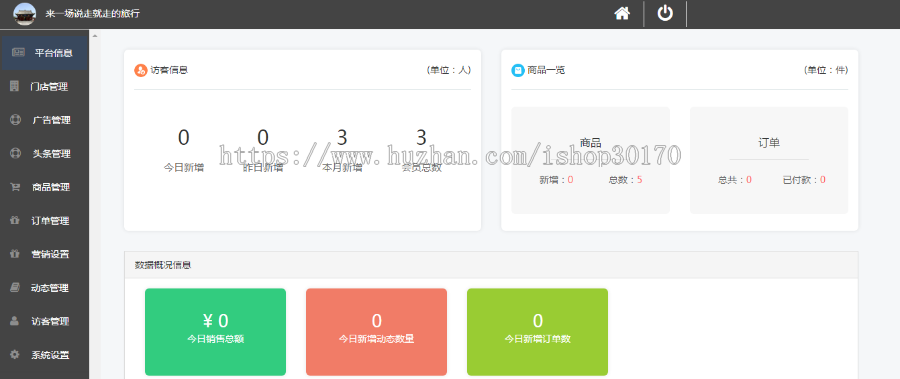Click the 访客信息 title text
Viewport: 900px width, 379px height.
169,70
